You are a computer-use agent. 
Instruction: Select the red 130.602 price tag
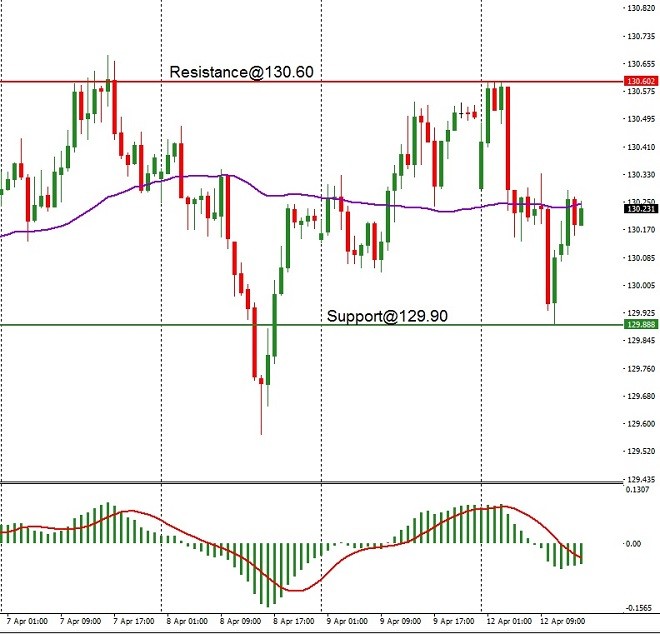pos(641,81)
